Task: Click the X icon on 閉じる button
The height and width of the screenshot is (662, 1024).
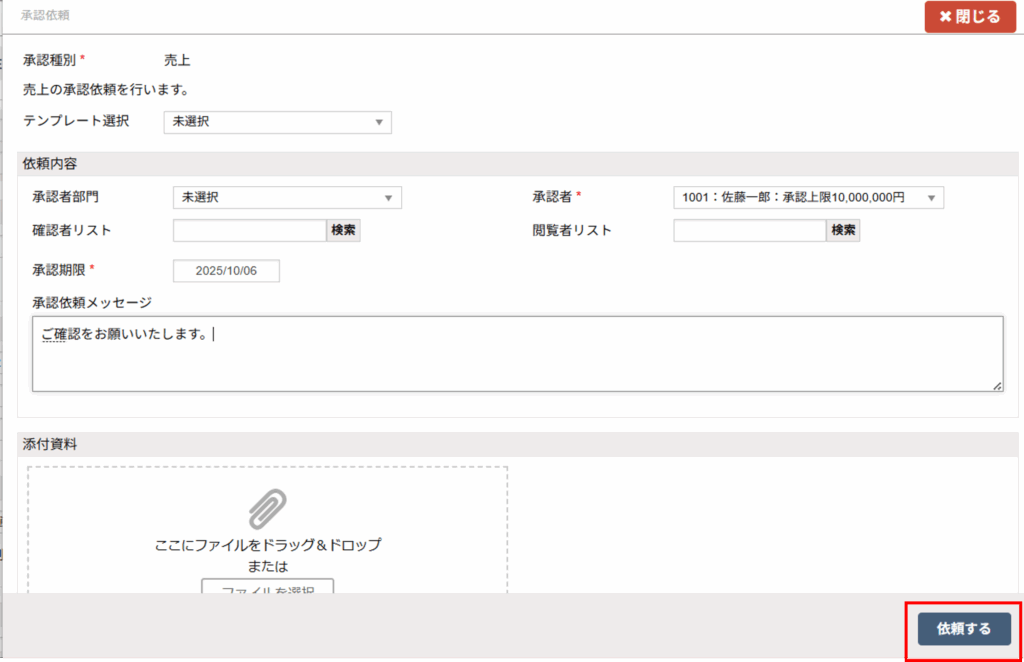Action: tap(945, 17)
